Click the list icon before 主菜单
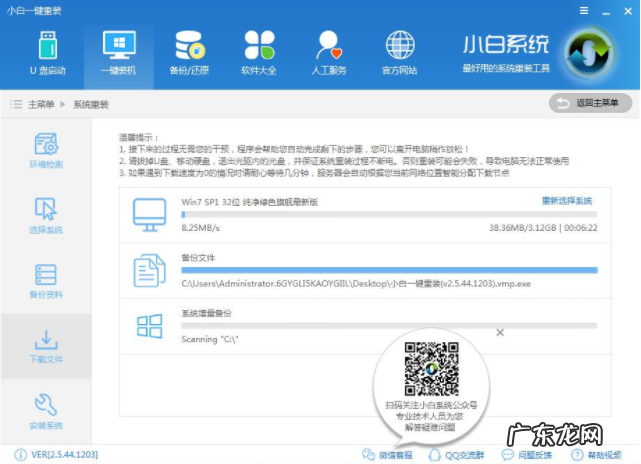Viewport: 641px width, 464px height. (16, 104)
